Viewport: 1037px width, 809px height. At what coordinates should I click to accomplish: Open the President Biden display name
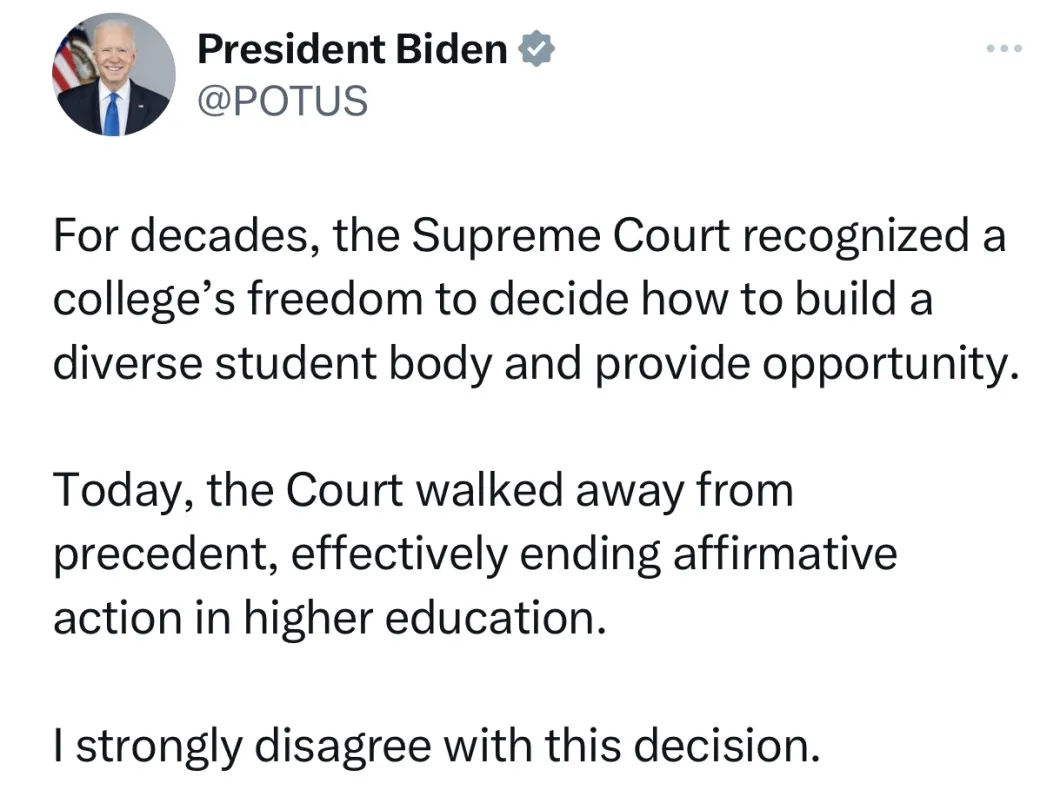(352, 49)
